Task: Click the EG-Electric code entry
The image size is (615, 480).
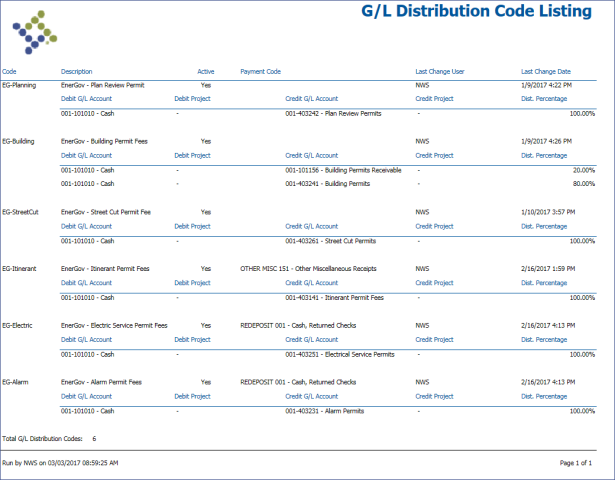Action: [x=18, y=325]
